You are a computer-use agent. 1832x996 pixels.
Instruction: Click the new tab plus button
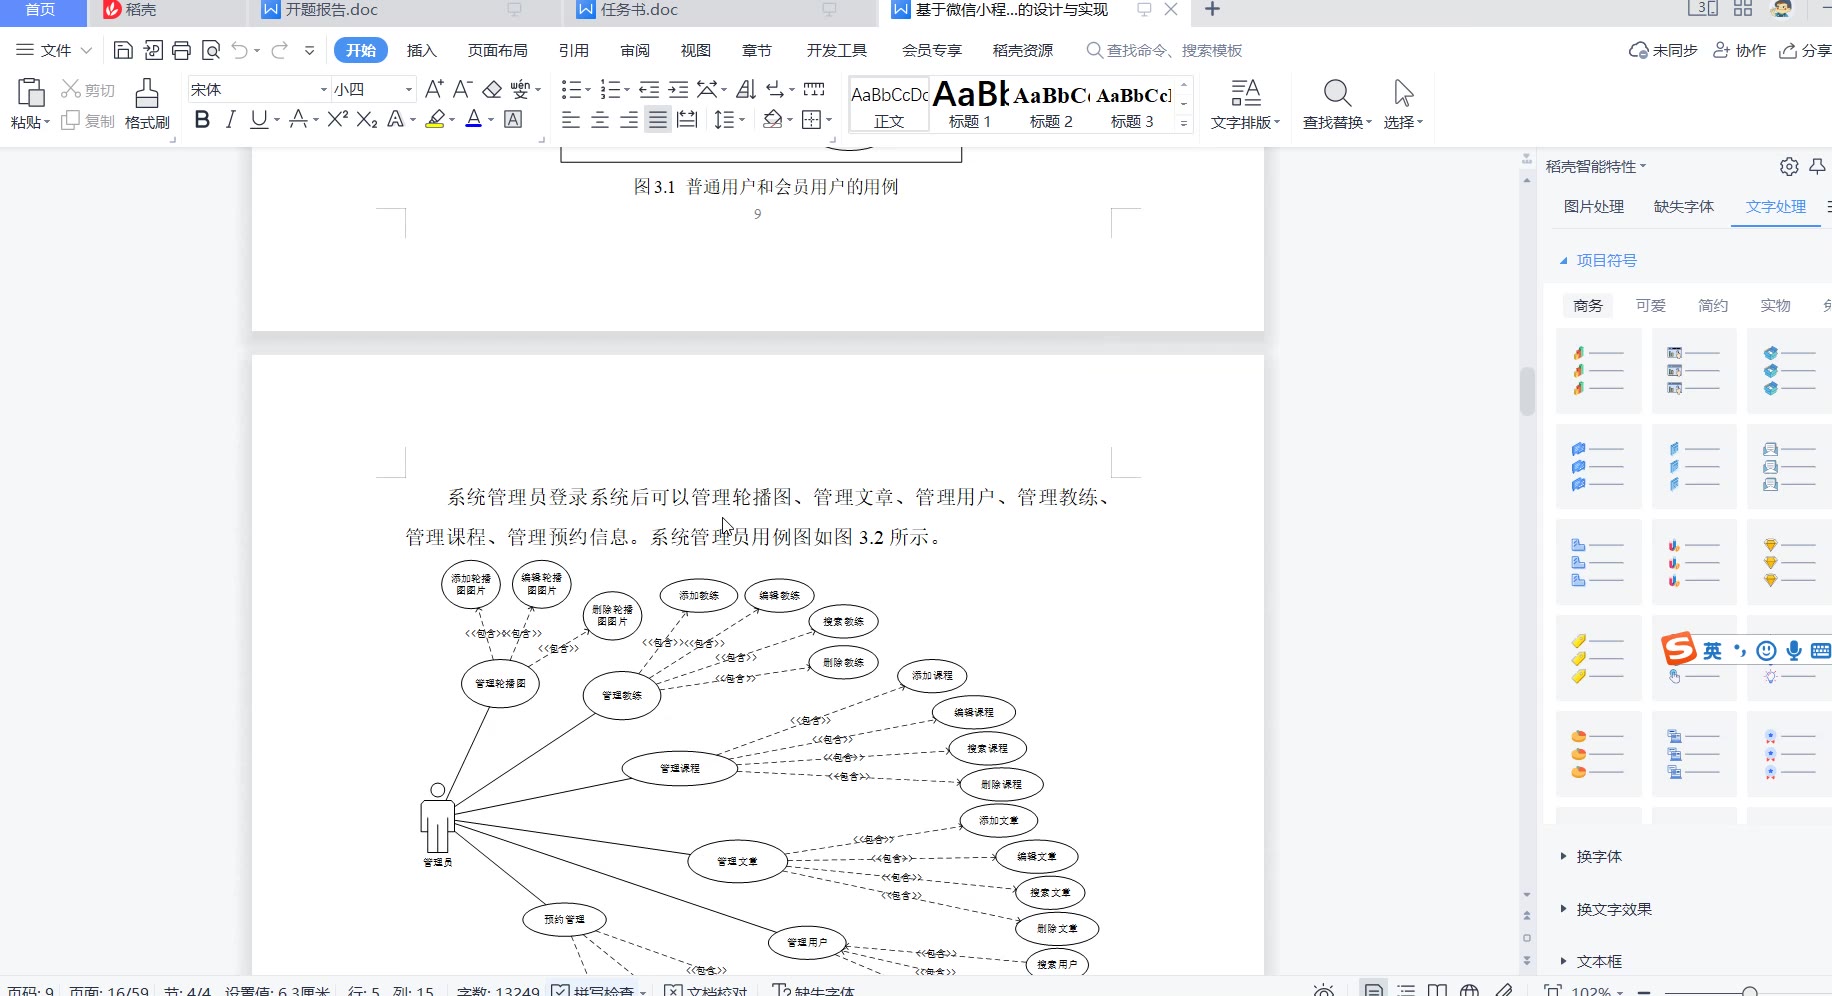tap(1212, 10)
